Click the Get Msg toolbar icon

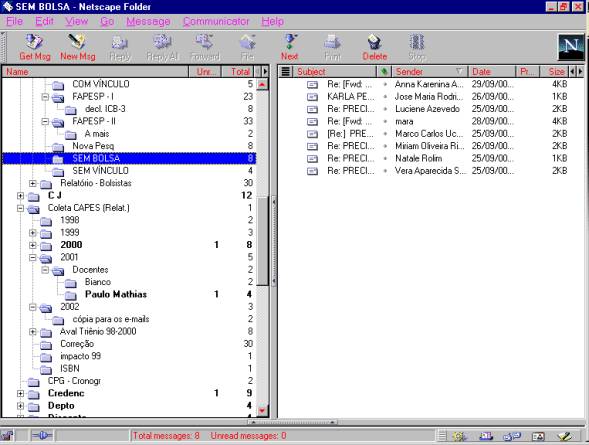coord(35,47)
